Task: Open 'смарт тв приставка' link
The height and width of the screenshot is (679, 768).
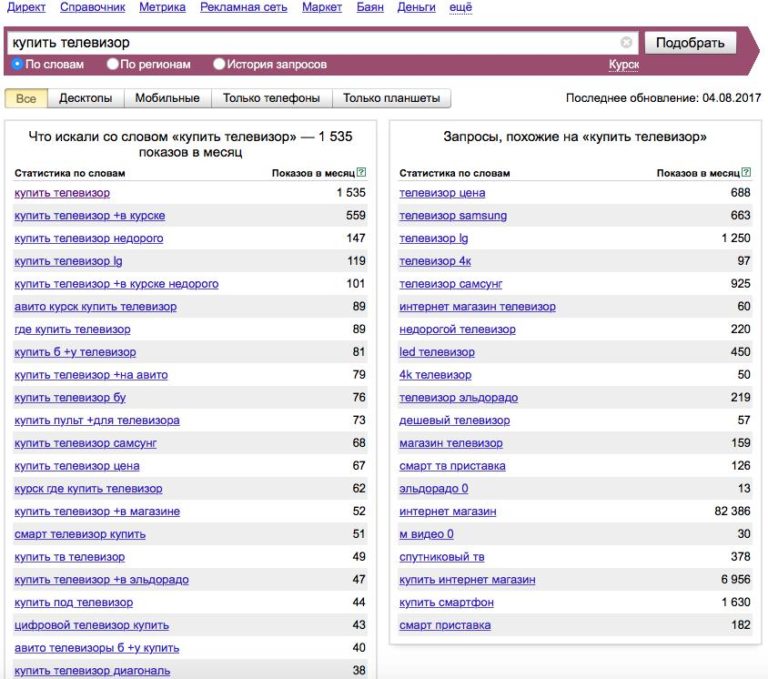Action: [452, 466]
